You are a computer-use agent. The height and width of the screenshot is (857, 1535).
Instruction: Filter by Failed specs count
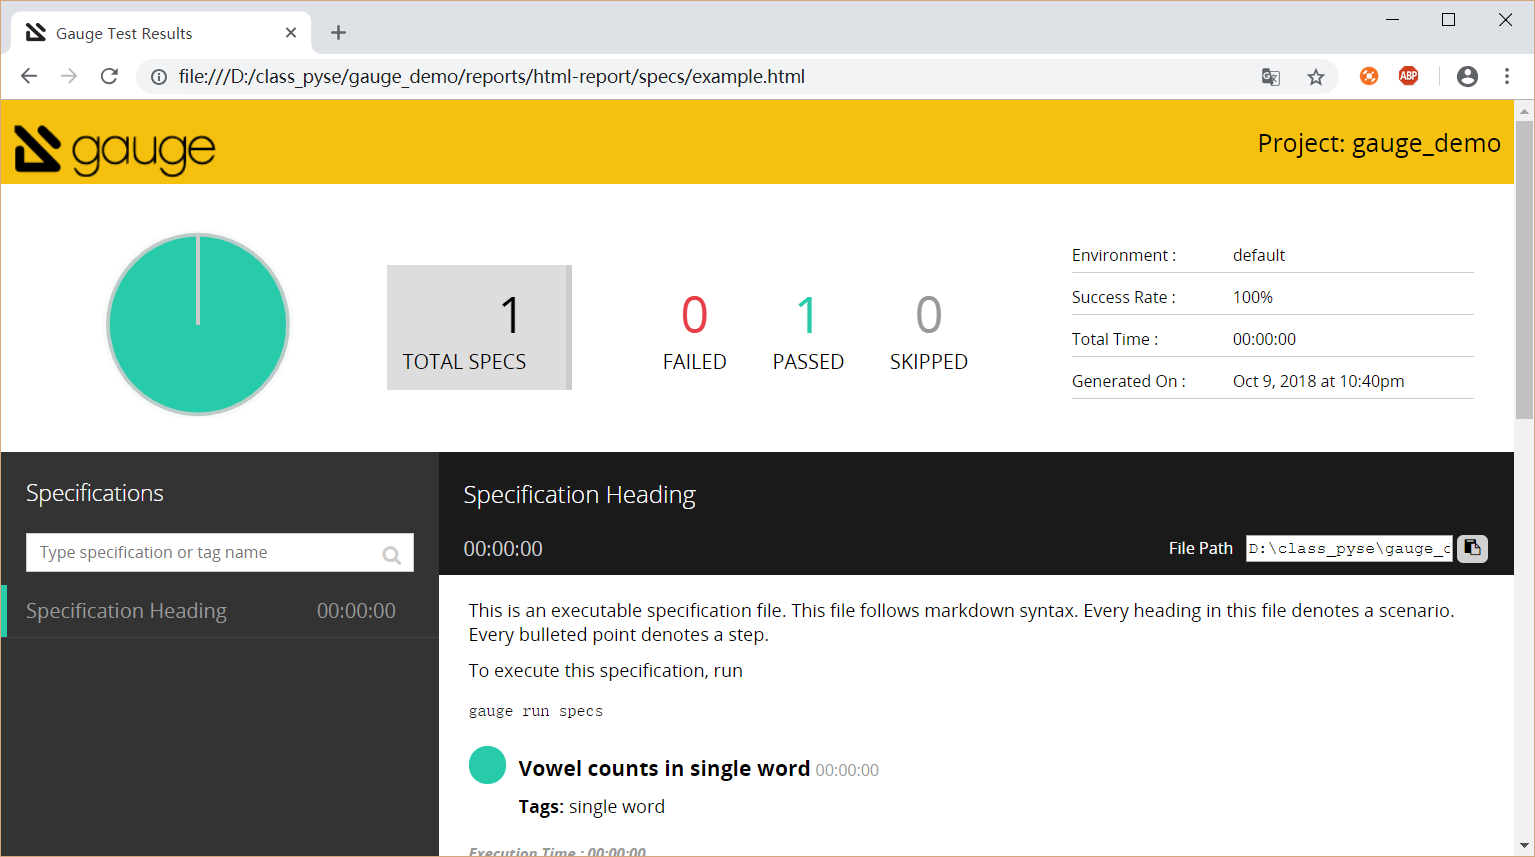[695, 332]
